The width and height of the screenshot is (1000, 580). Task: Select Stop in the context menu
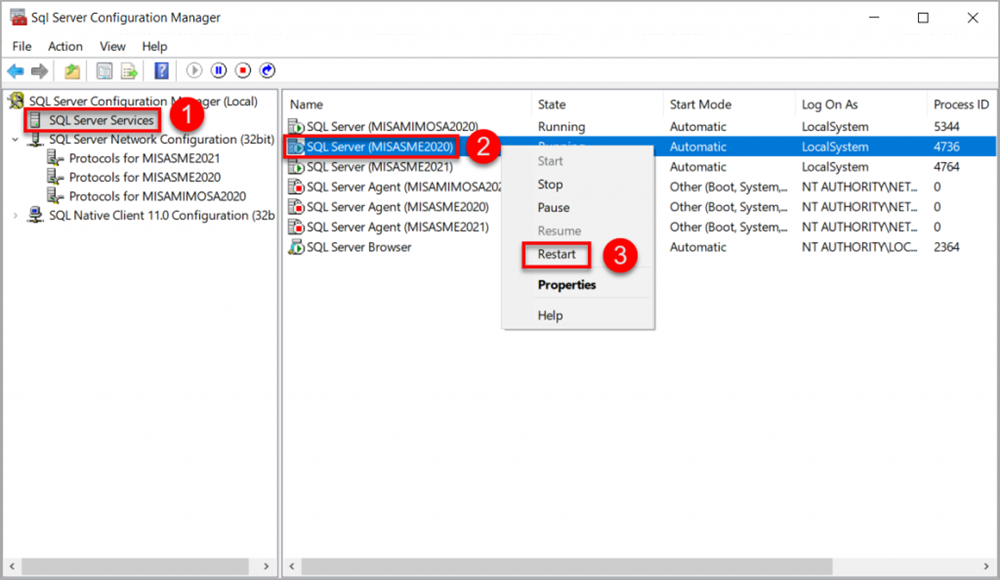[550, 184]
